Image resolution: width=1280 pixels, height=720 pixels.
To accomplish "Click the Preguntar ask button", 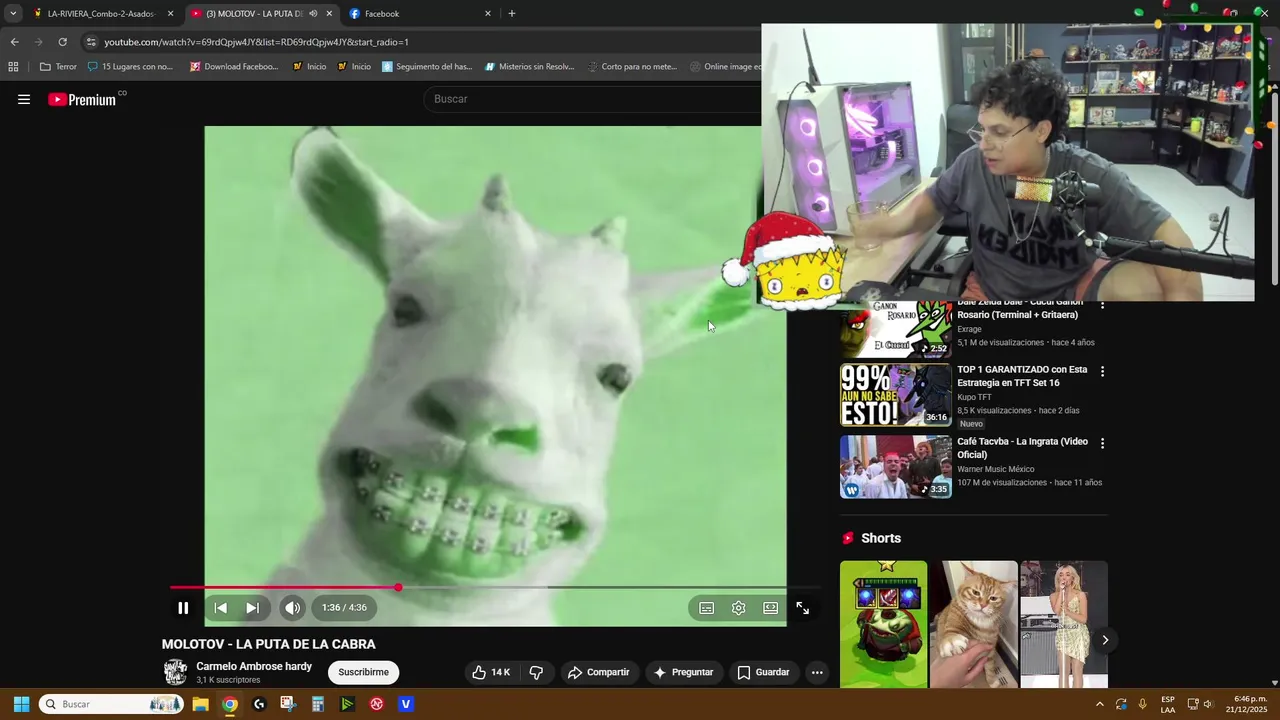I will pyautogui.click(x=683, y=673).
